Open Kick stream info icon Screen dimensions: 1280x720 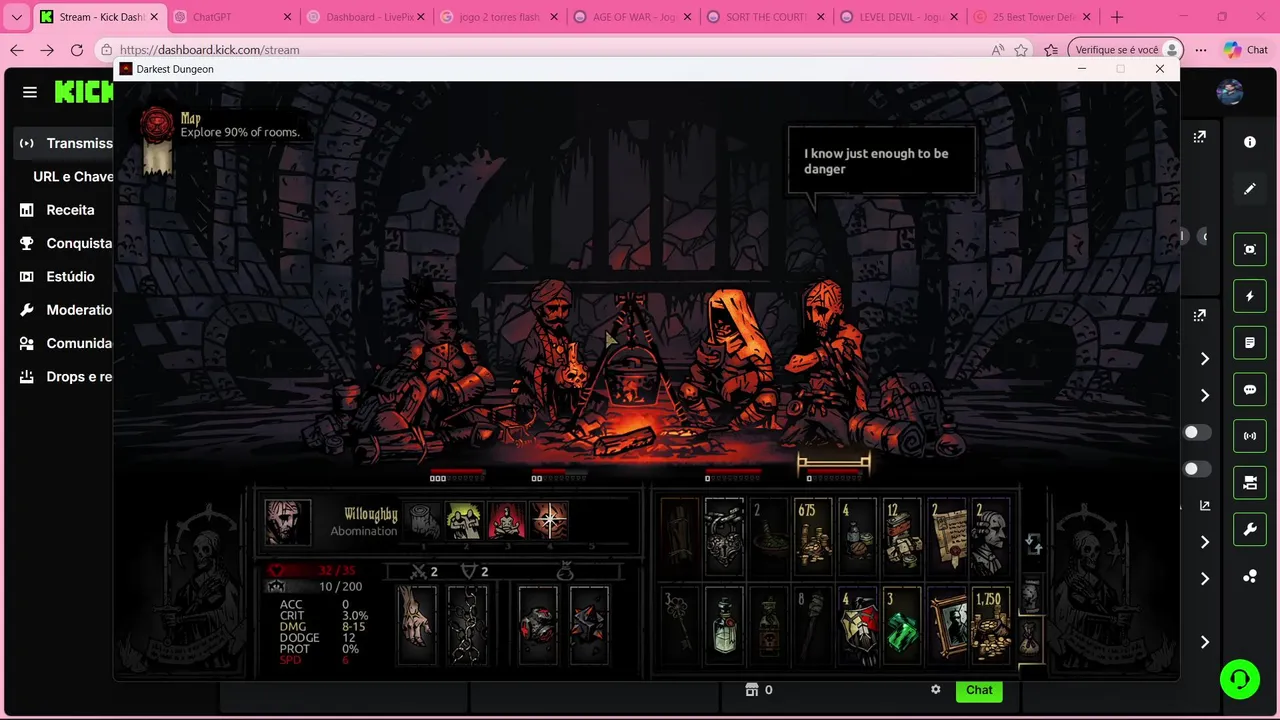(1249, 142)
